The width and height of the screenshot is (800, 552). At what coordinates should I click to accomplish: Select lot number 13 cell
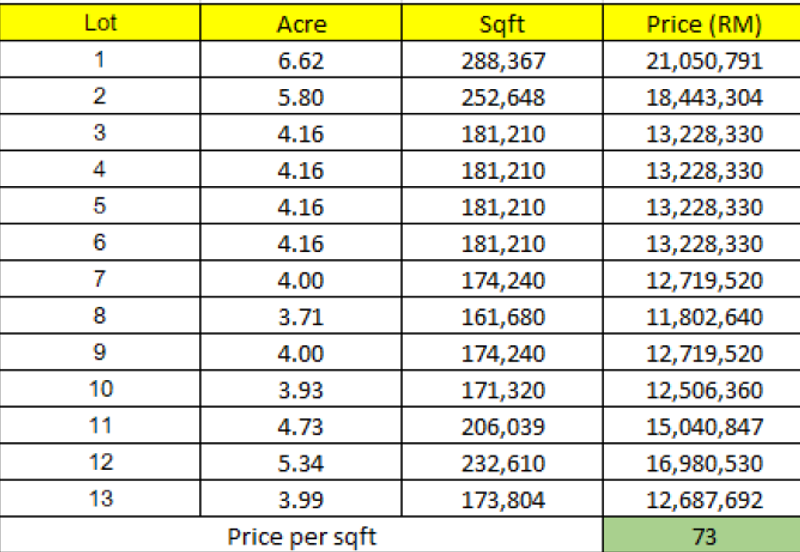(x=99, y=500)
